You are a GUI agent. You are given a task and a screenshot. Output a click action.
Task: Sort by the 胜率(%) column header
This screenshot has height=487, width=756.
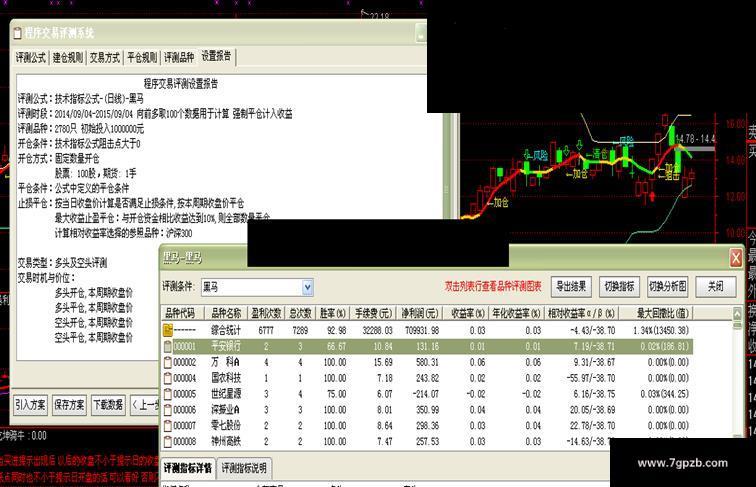coord(333,313)
